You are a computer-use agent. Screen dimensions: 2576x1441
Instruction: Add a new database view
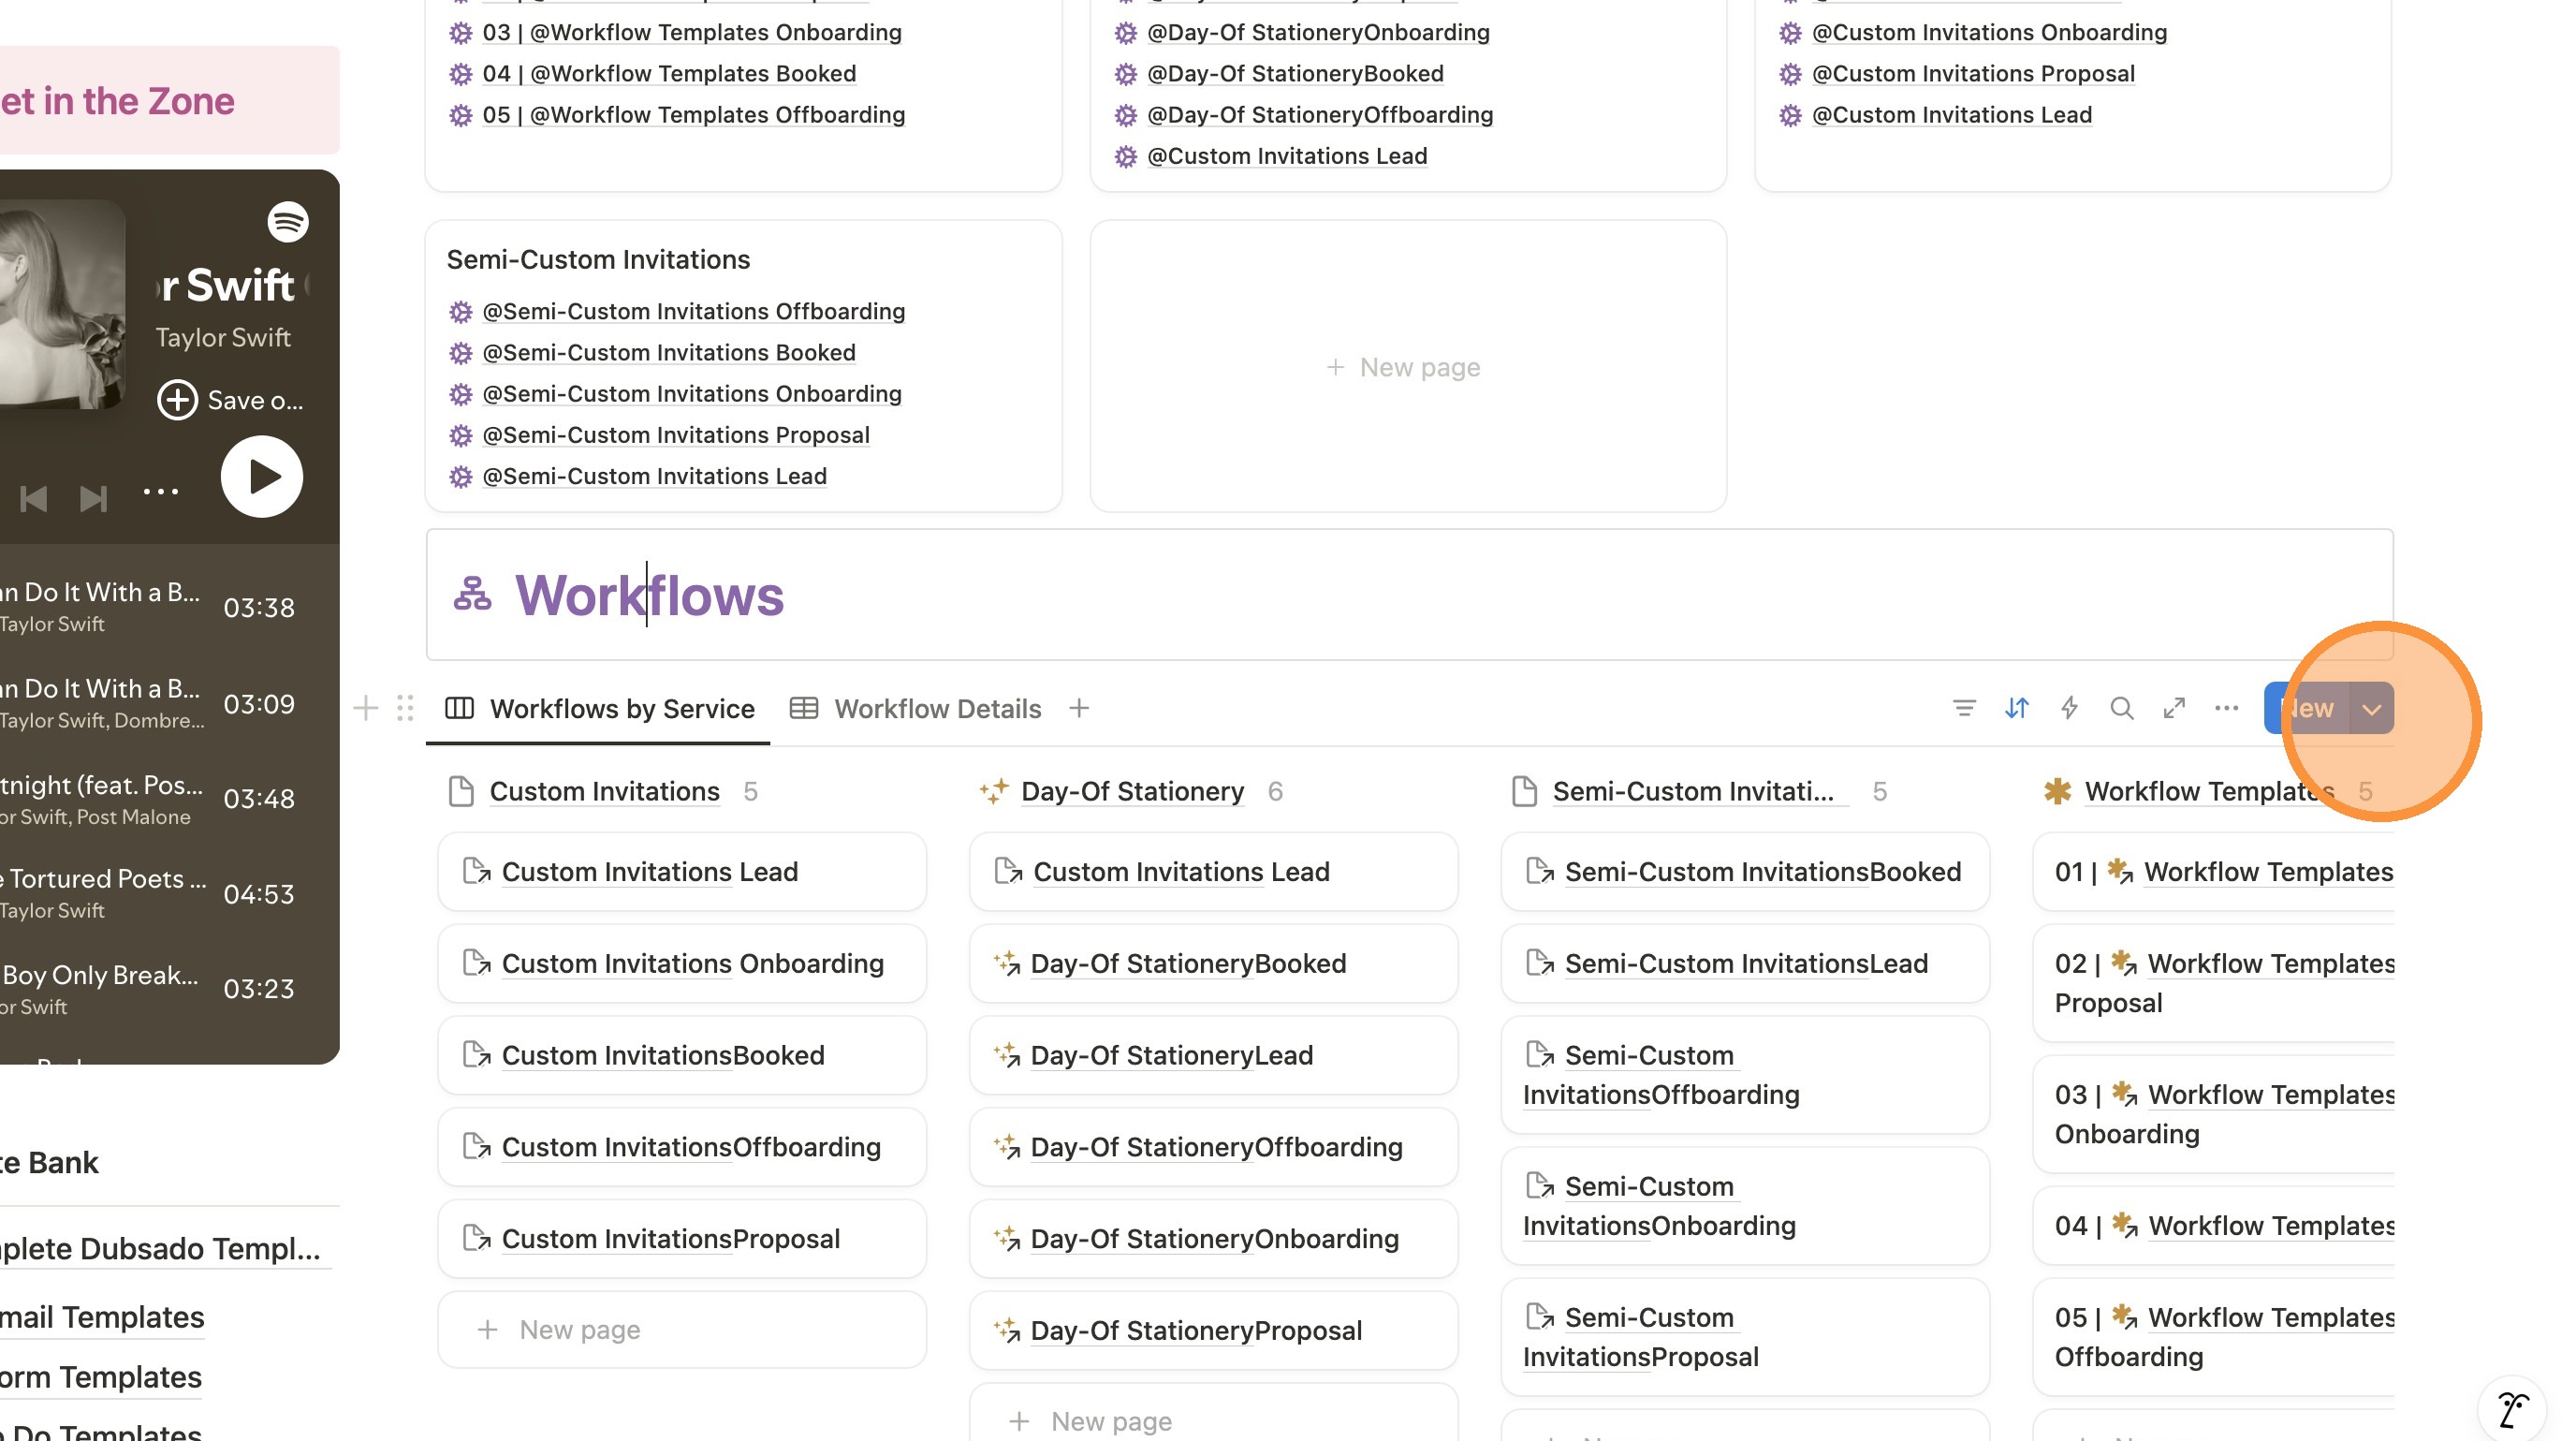[x=1079, y=708]
